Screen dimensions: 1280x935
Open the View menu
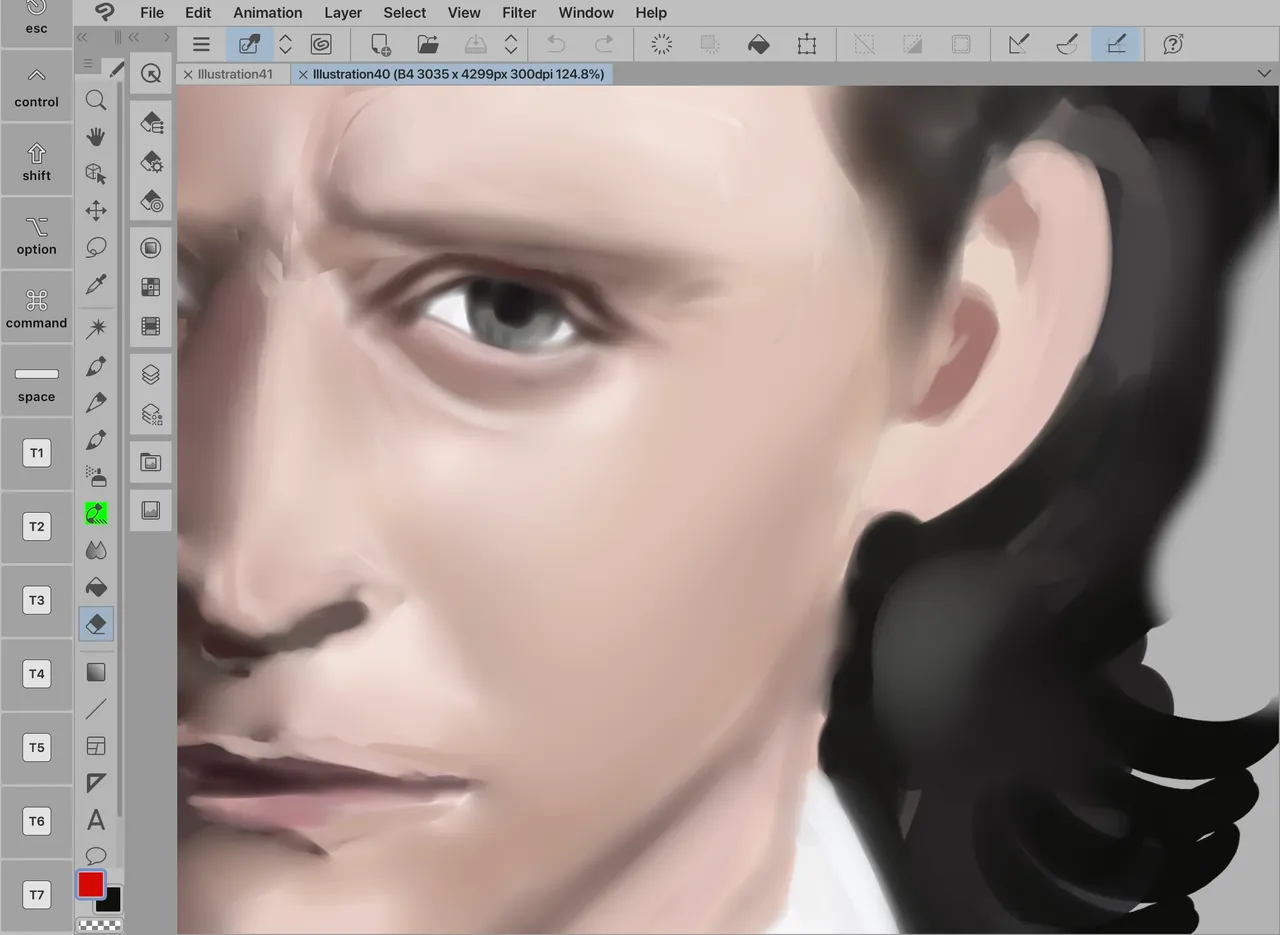point(464,12)
